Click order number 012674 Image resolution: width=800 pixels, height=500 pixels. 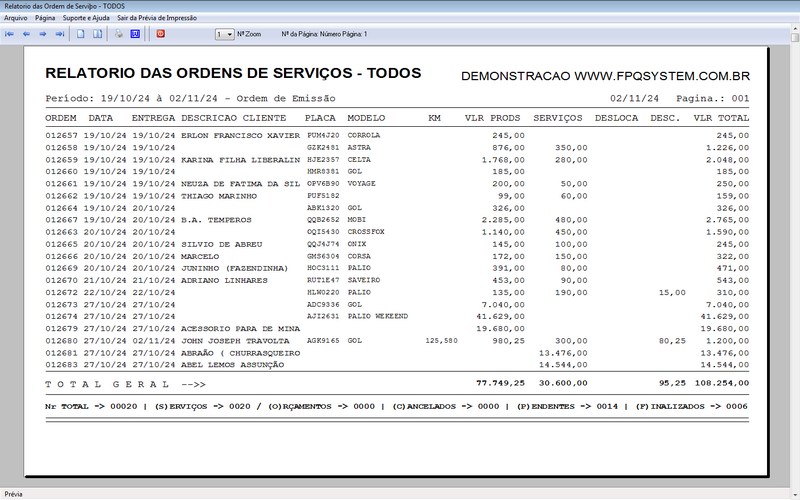pos(61,316)
